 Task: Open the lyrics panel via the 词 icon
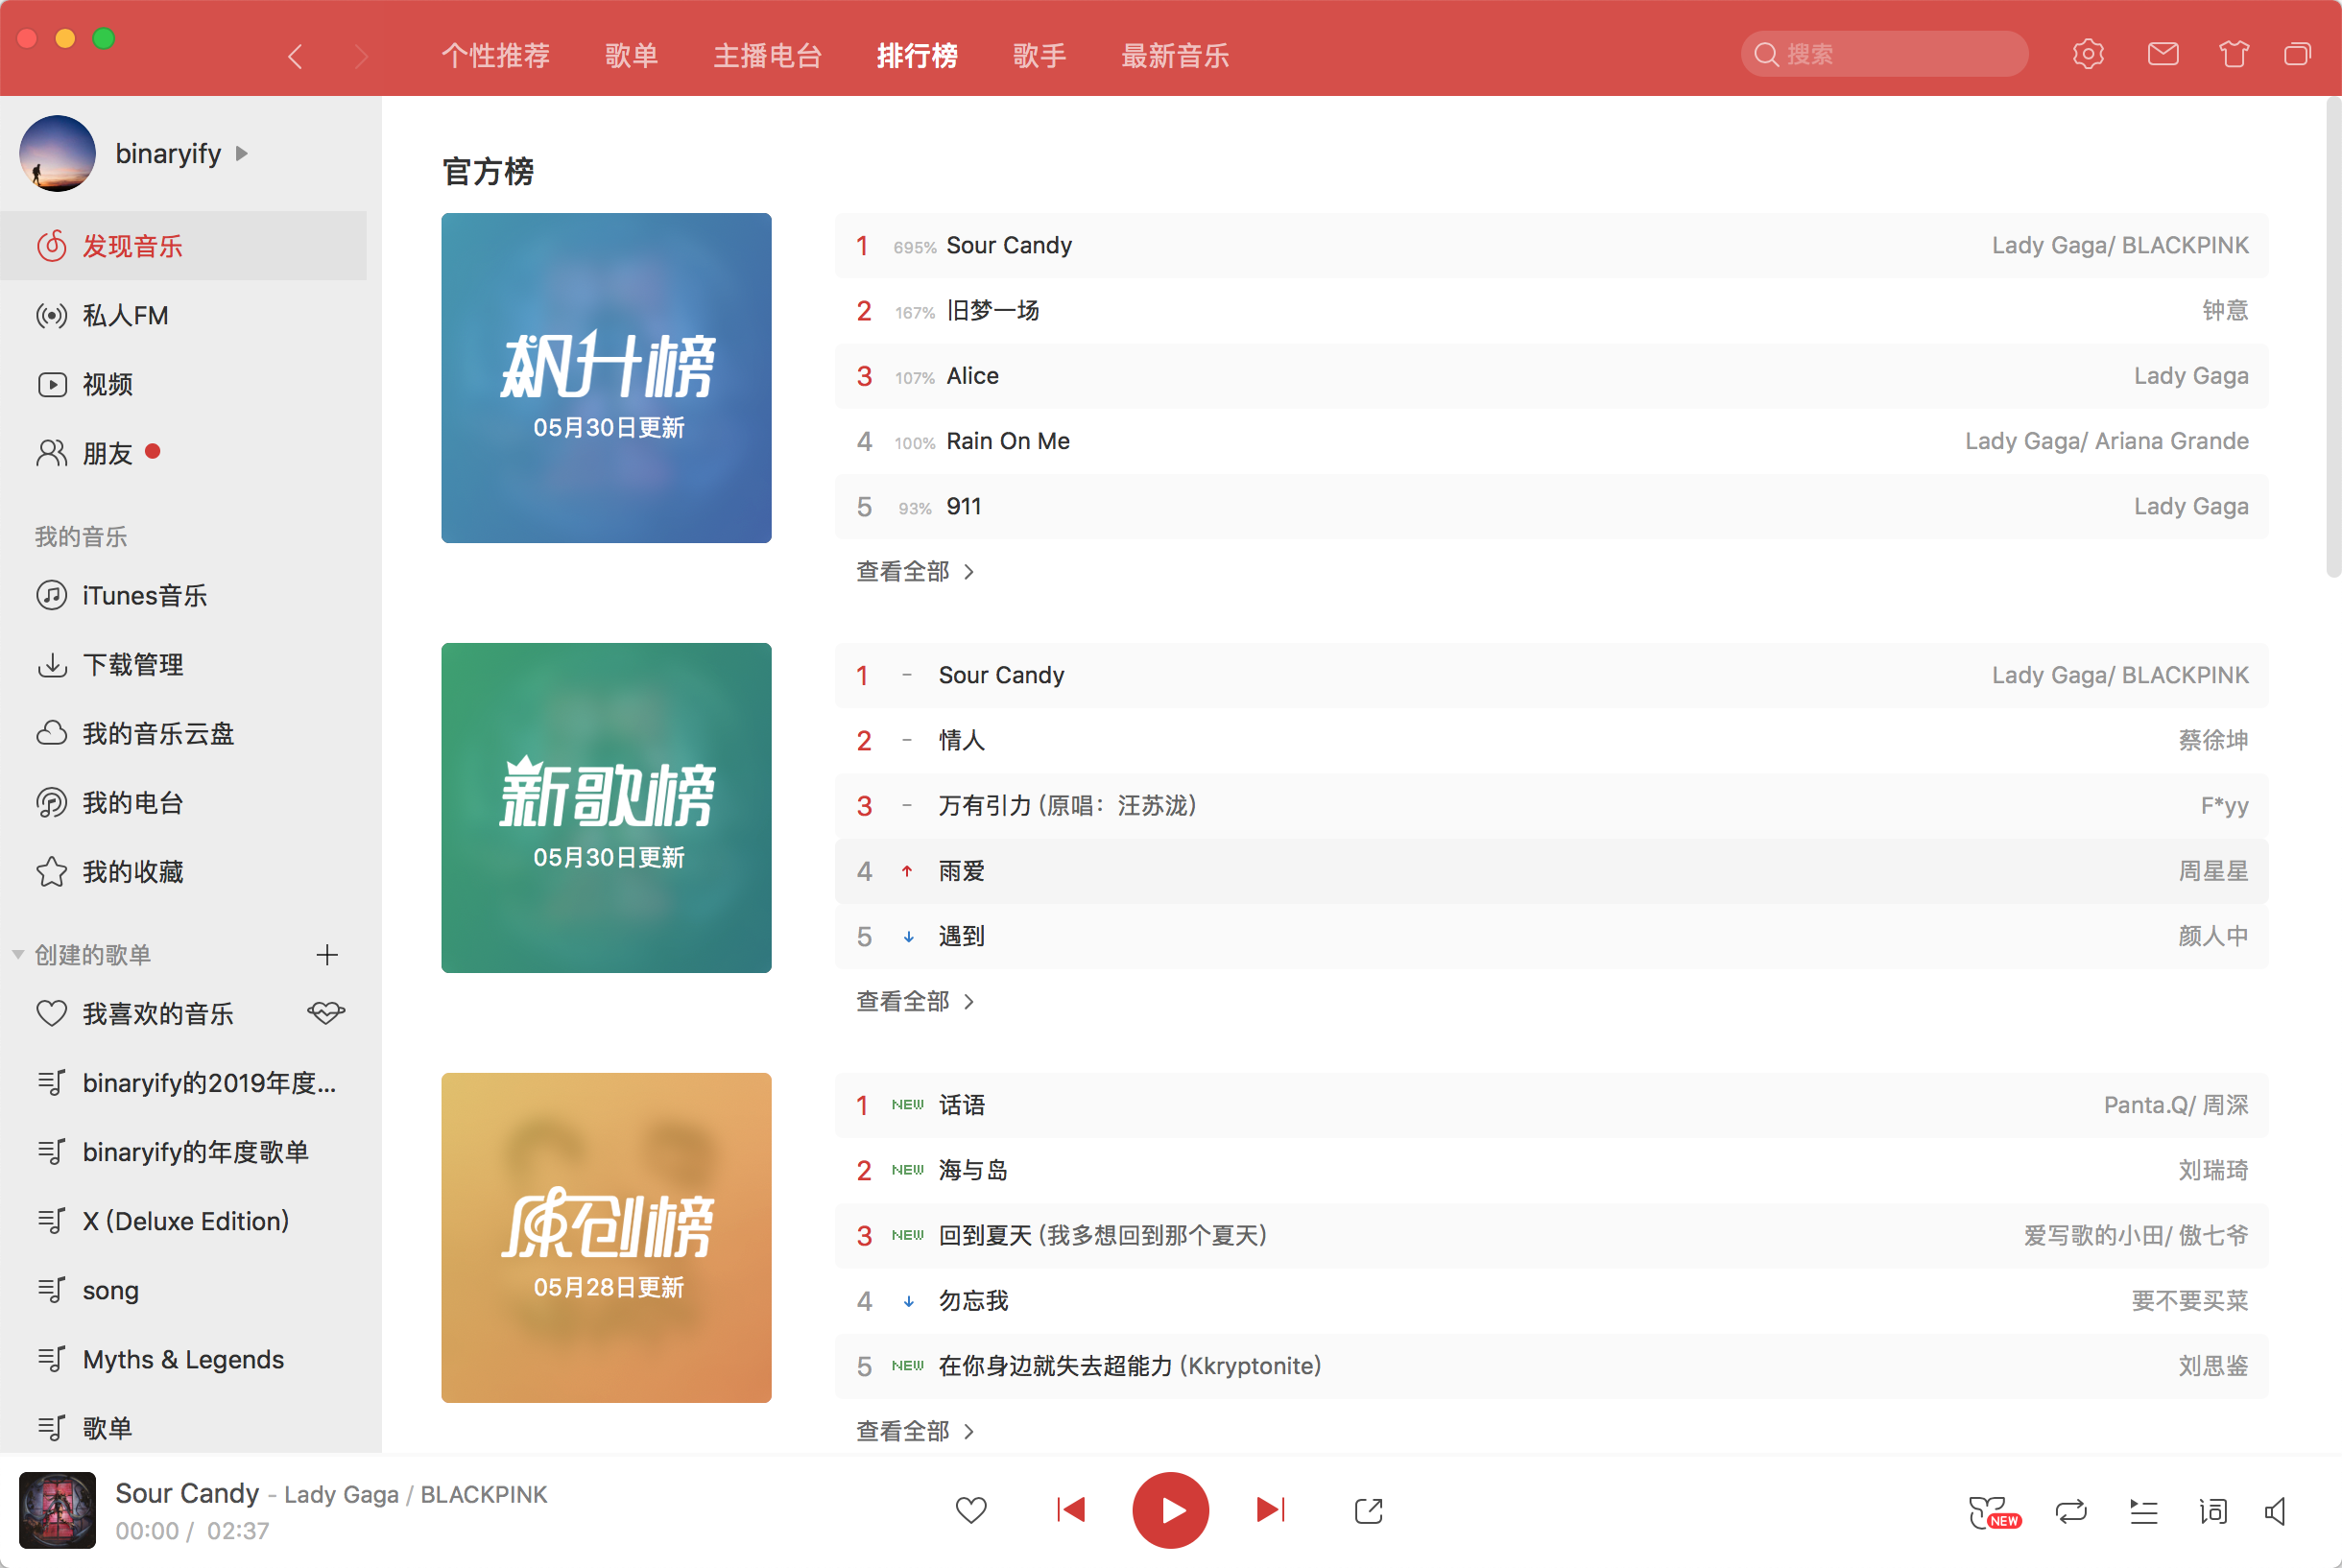2213,1510
